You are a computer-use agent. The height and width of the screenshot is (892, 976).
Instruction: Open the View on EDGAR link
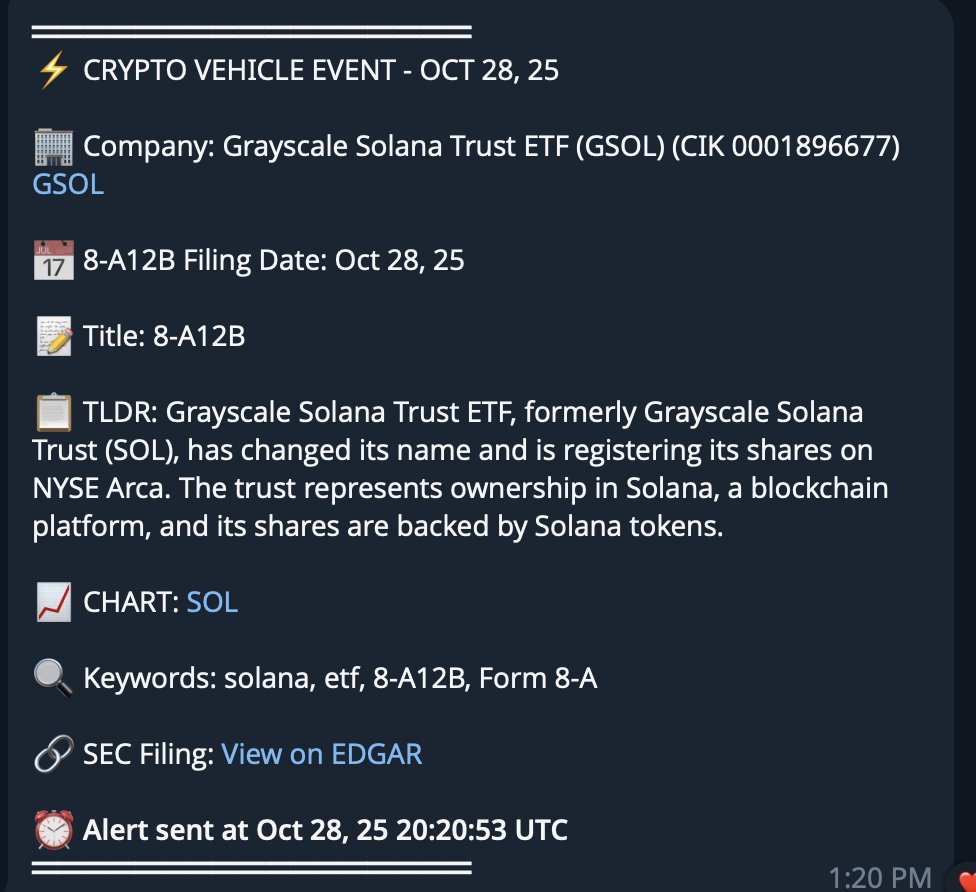321,754
